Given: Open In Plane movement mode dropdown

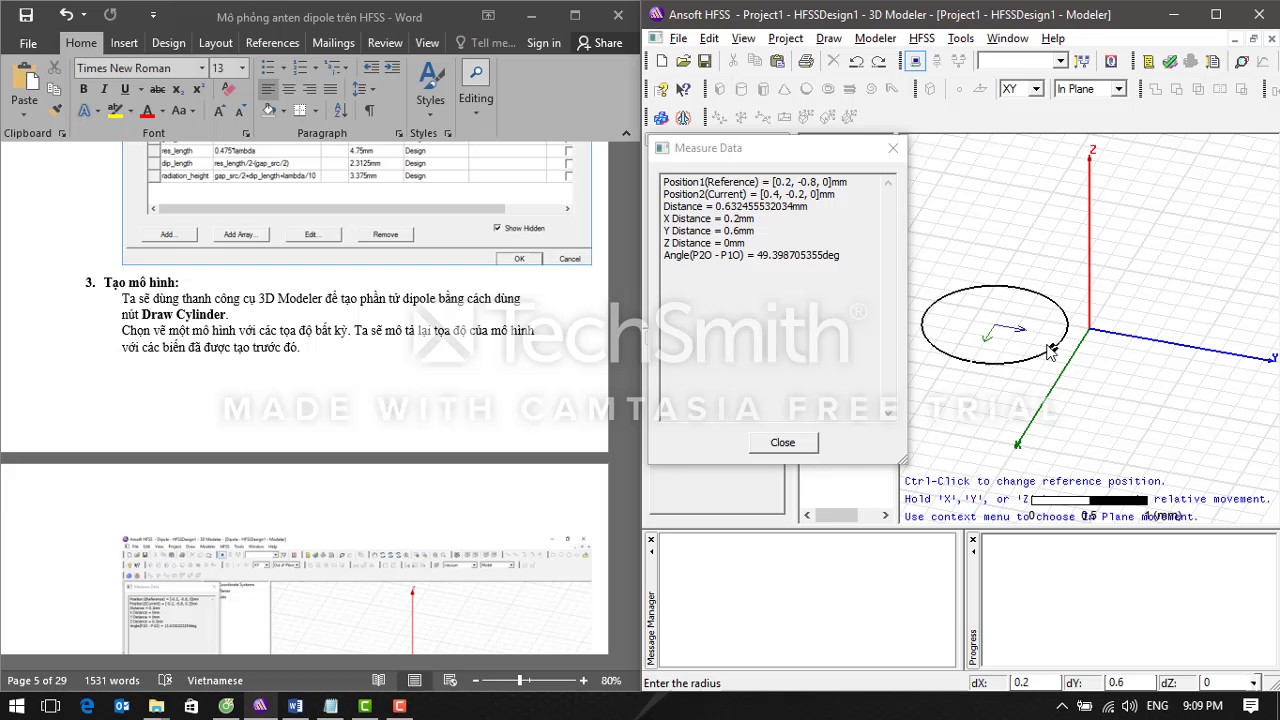Looking at the screenshot, I should (1119, 89).
